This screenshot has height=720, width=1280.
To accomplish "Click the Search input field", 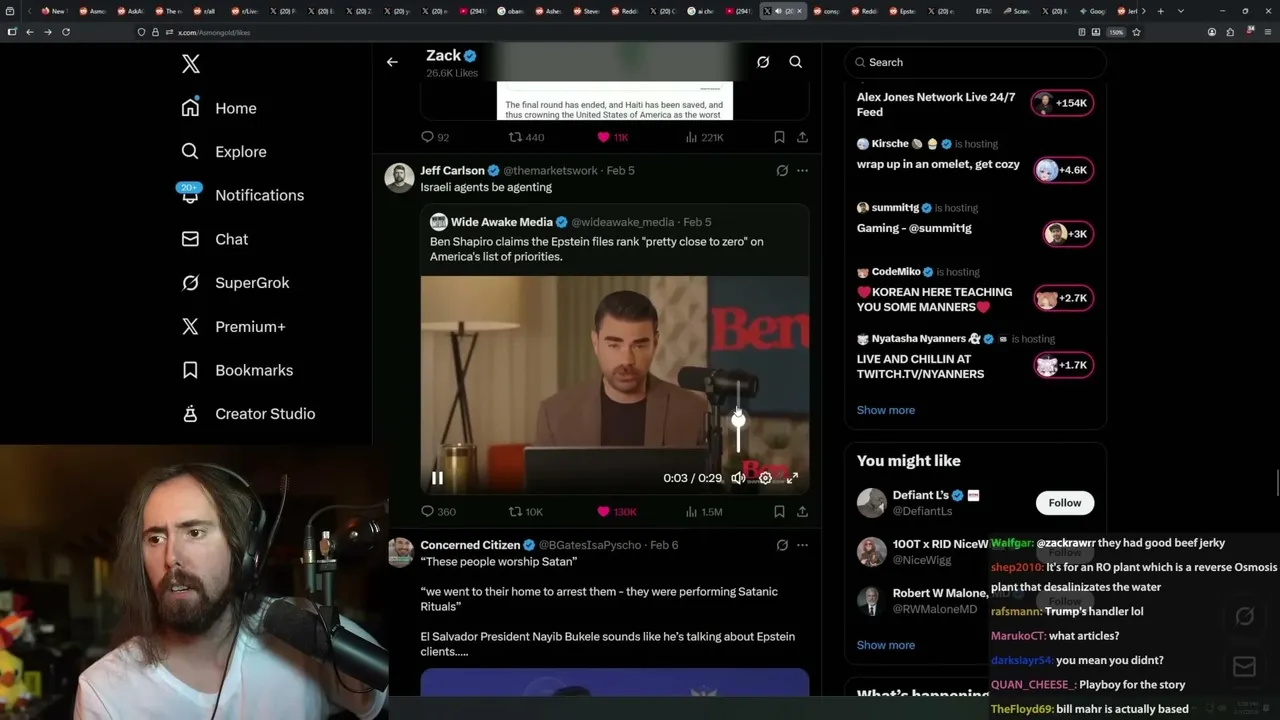I will [976, 62].
